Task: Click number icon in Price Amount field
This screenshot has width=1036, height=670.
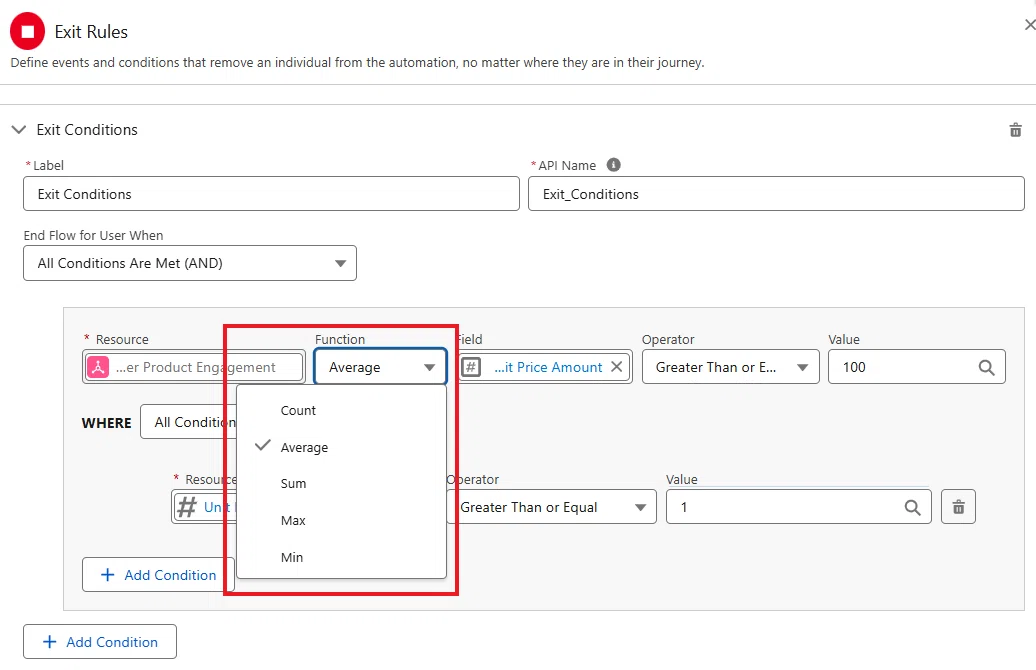Action: pos(470,367)
